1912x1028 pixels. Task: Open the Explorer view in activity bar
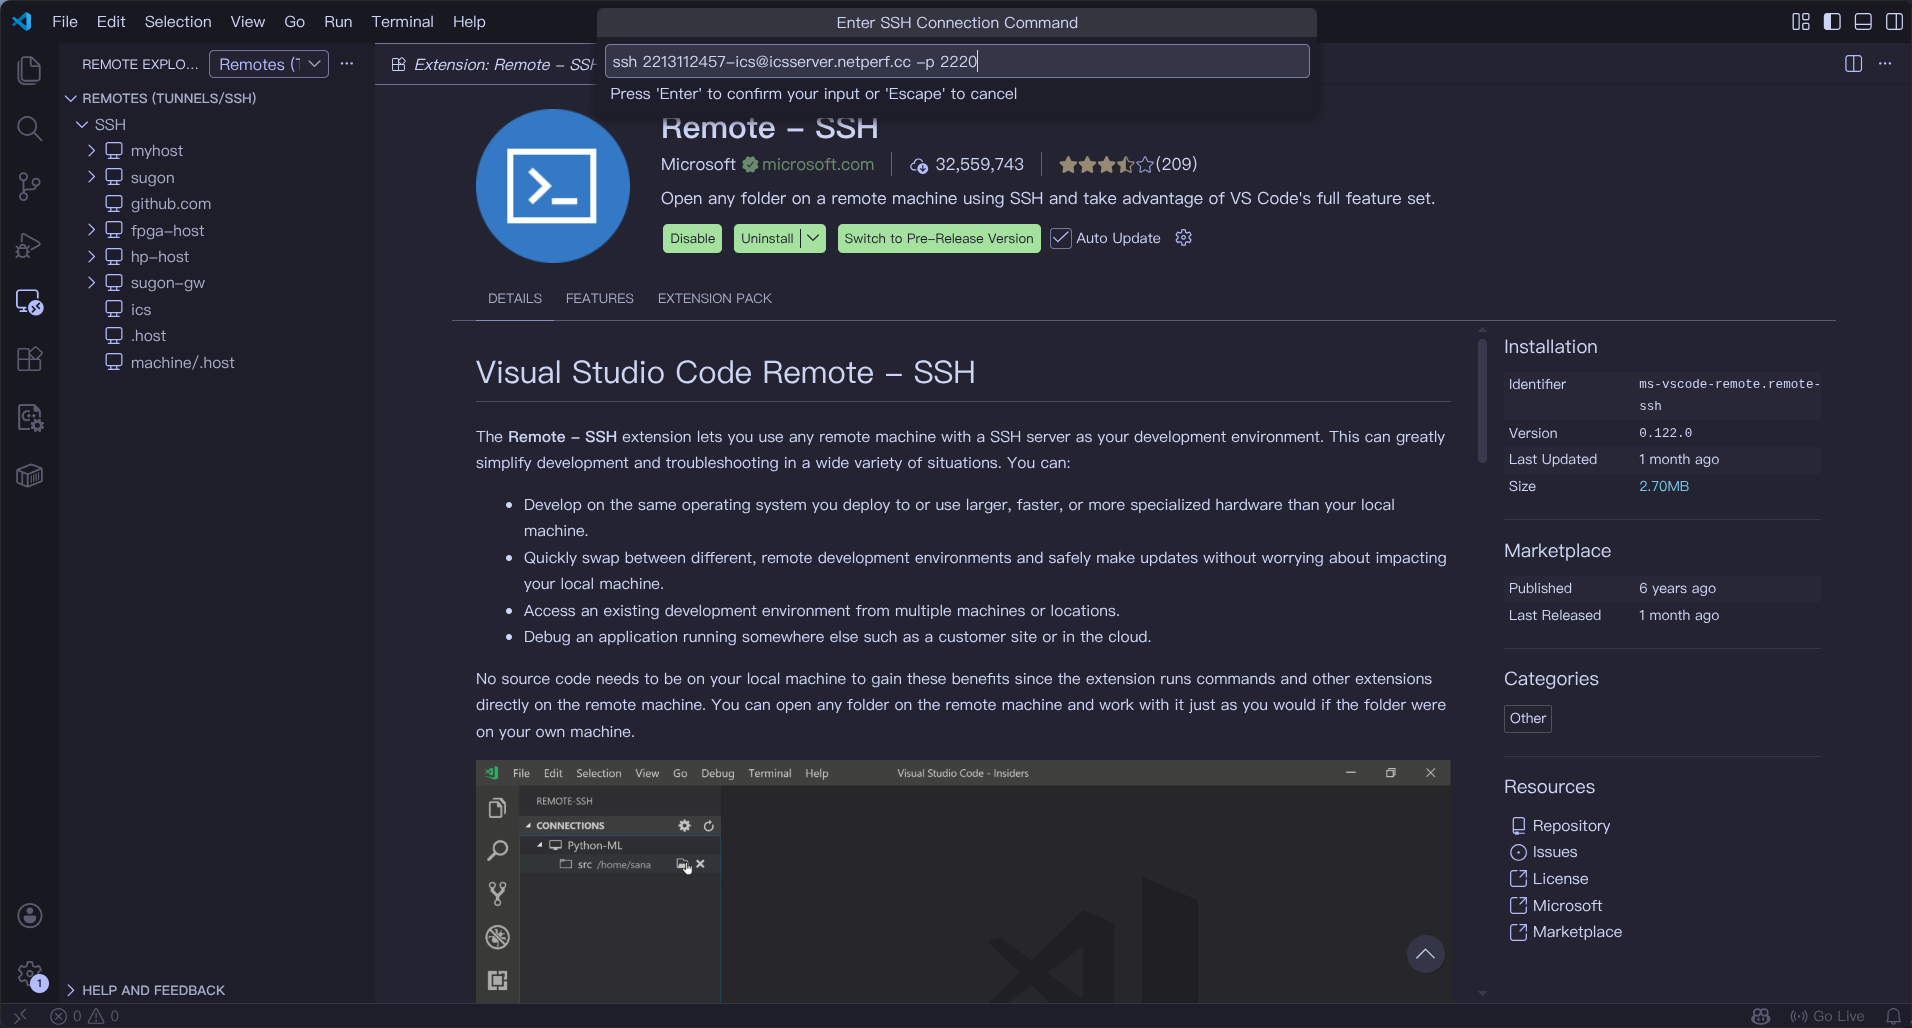[x=29, y=70]
